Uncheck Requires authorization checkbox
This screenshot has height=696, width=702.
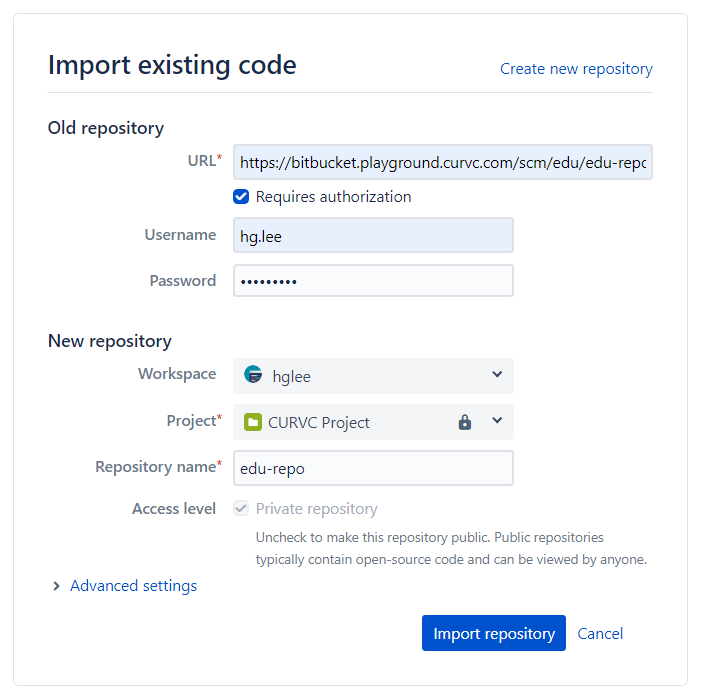241,196
